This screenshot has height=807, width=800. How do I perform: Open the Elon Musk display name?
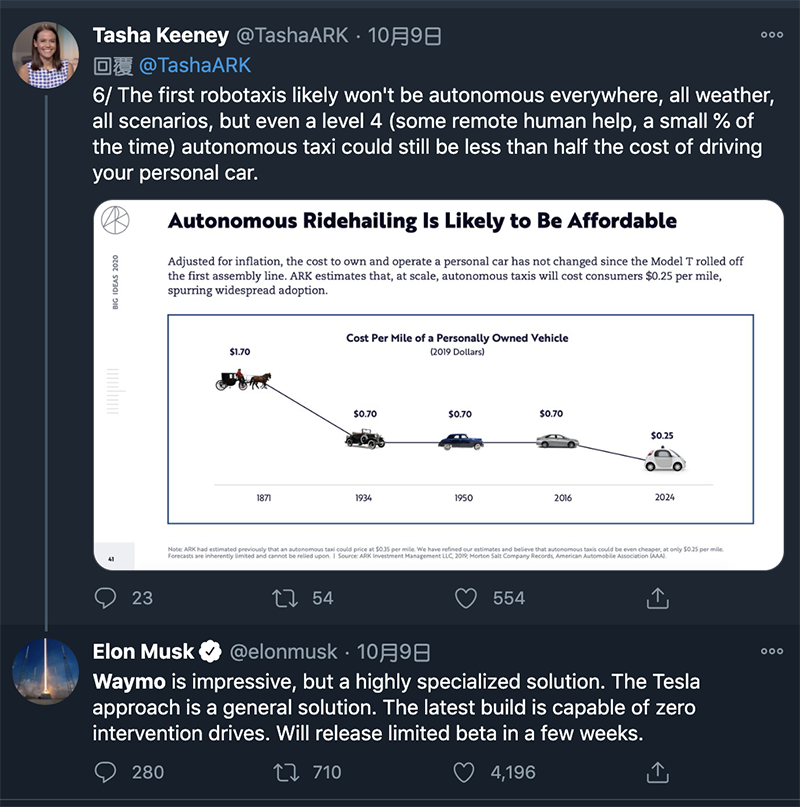click(x=143, y=652)
